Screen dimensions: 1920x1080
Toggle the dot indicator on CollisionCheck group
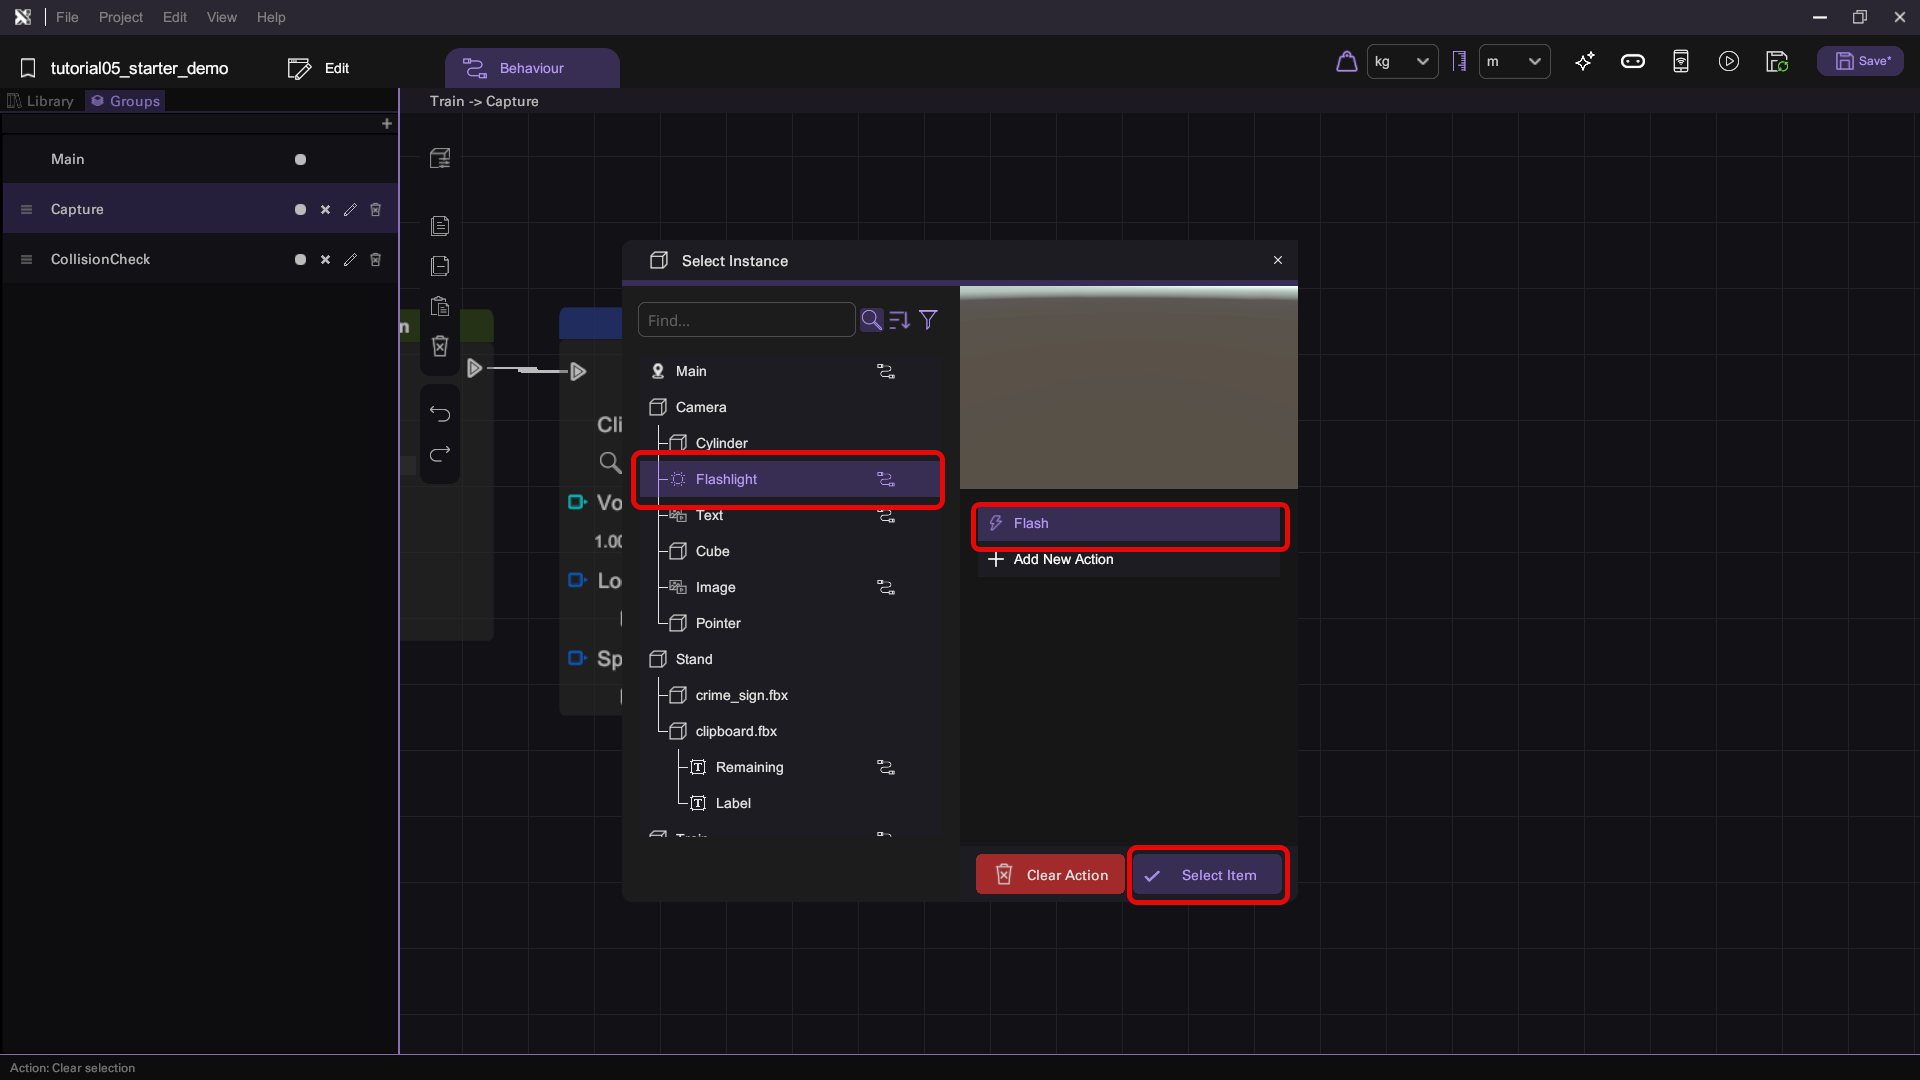point(300,259)
